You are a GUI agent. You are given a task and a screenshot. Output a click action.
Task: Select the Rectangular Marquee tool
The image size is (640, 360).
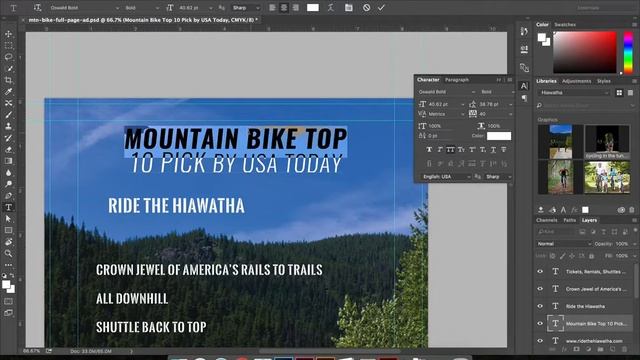point(8,45)
